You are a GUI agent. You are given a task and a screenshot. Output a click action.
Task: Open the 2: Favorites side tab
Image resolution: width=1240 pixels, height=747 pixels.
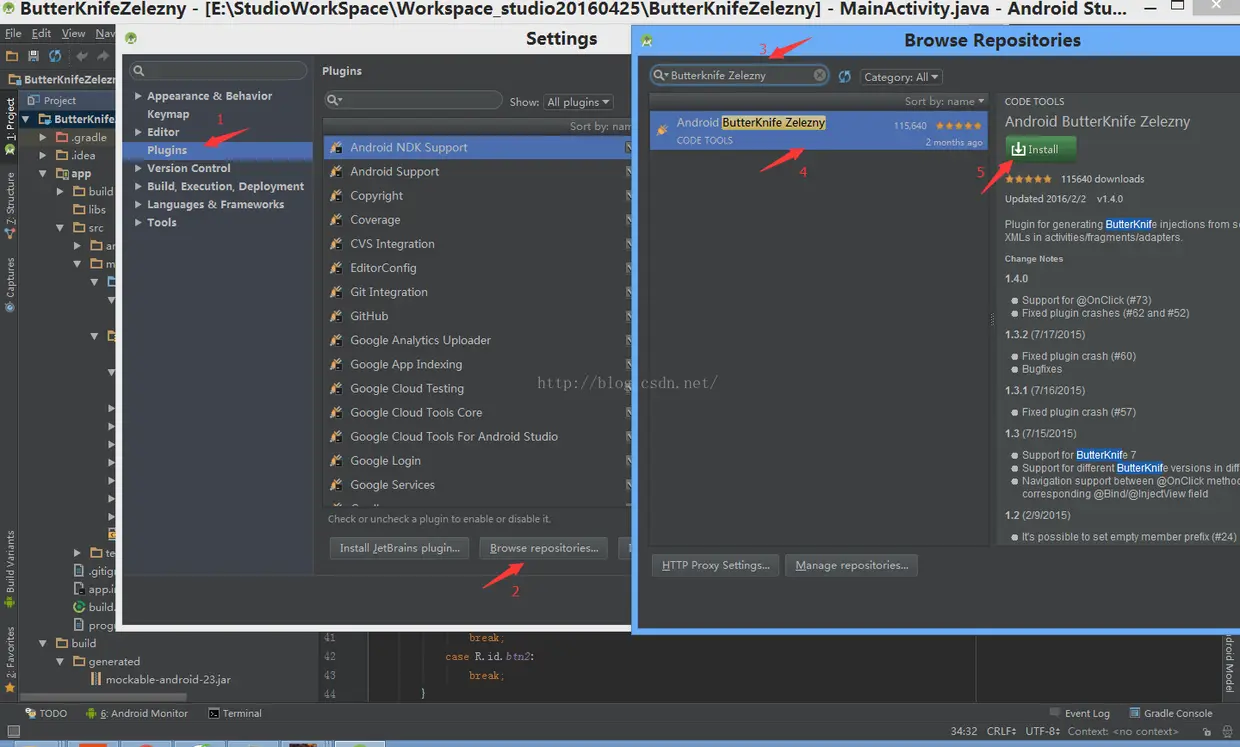click(x=10, y=659)
